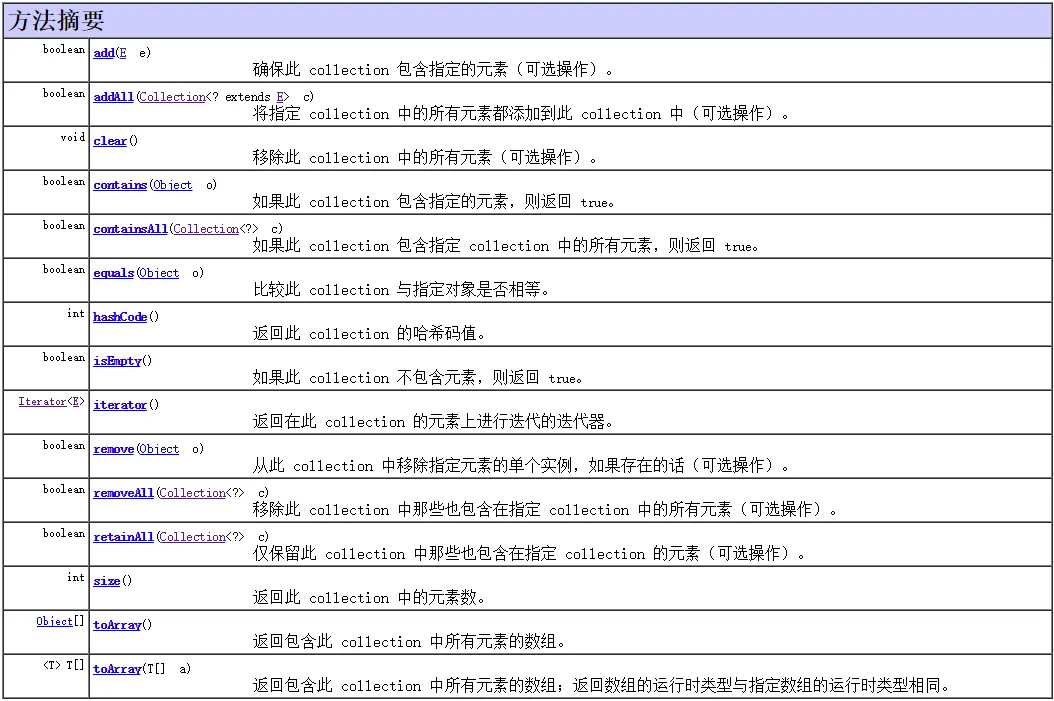Screen dimensions: 1054x701
Task: Click the E type link in add(E e)
Action: [123, 53]
